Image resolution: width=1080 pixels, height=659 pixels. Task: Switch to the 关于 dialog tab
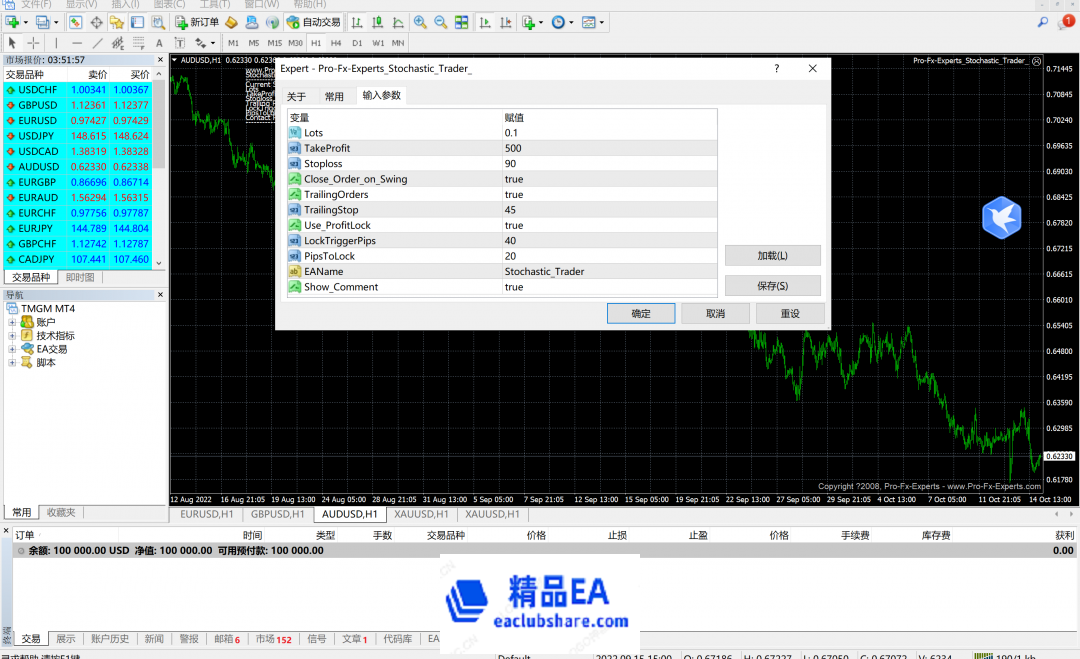point(296,96)
